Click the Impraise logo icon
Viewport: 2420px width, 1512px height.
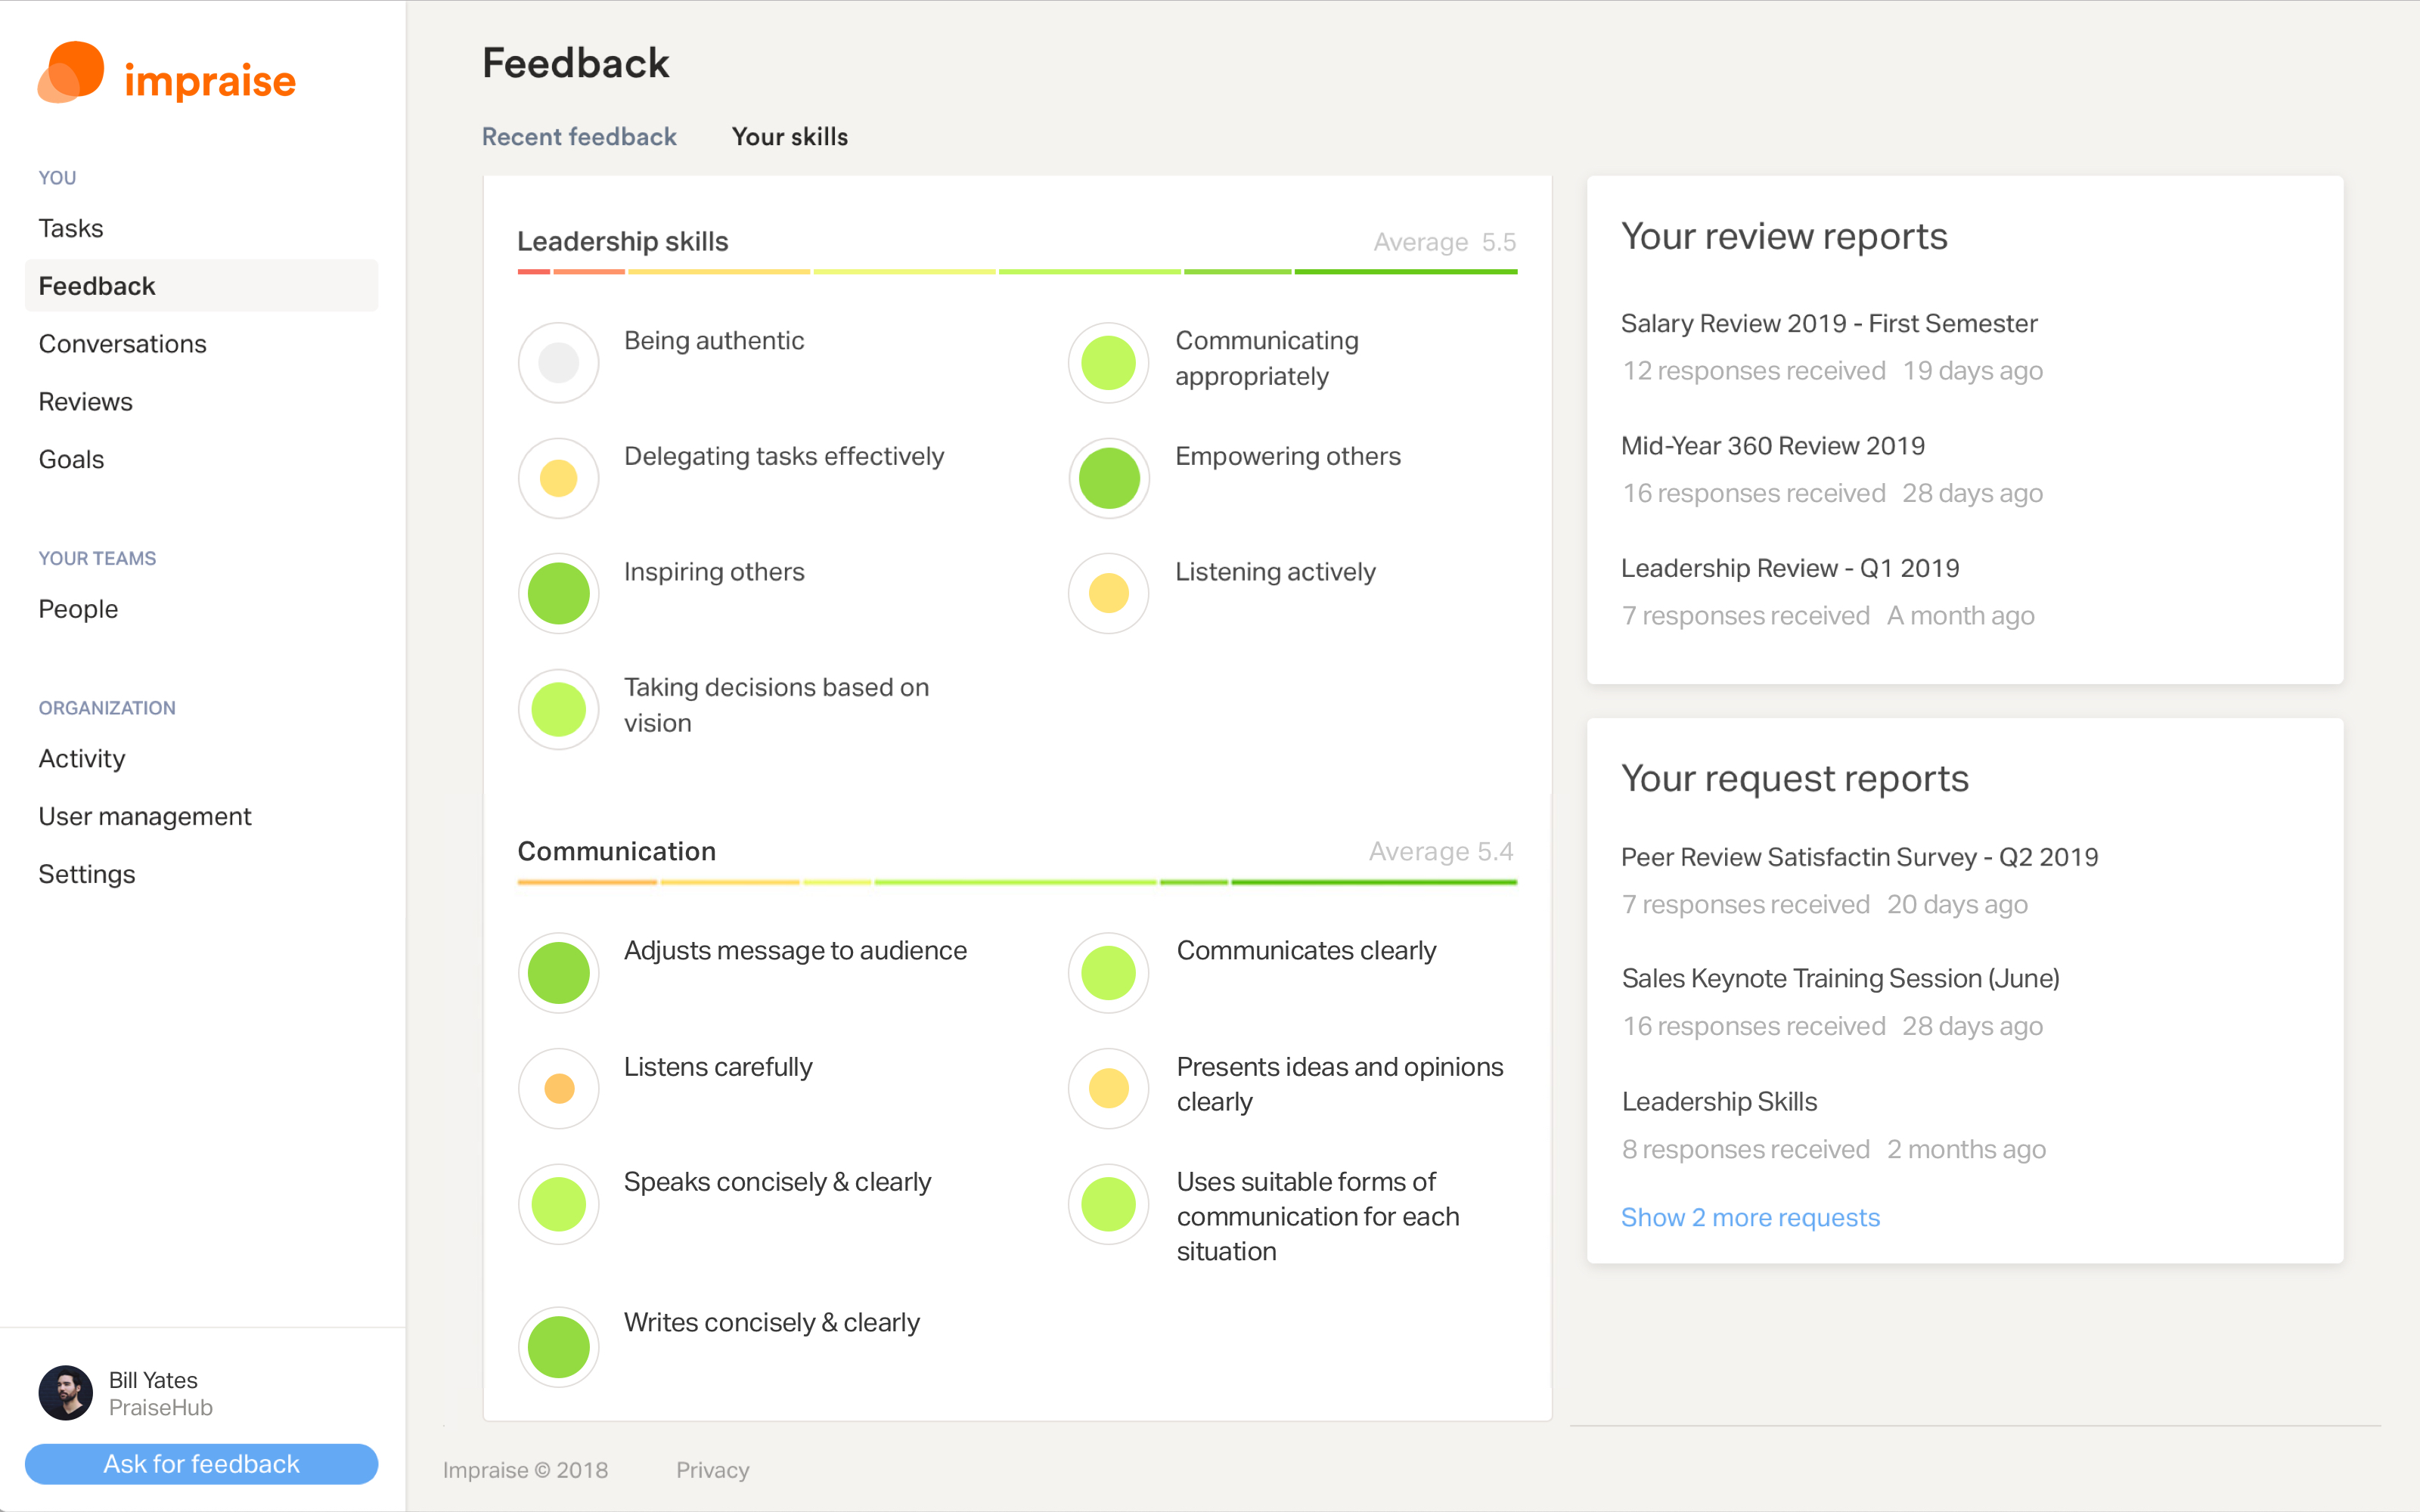click(71, 73)
